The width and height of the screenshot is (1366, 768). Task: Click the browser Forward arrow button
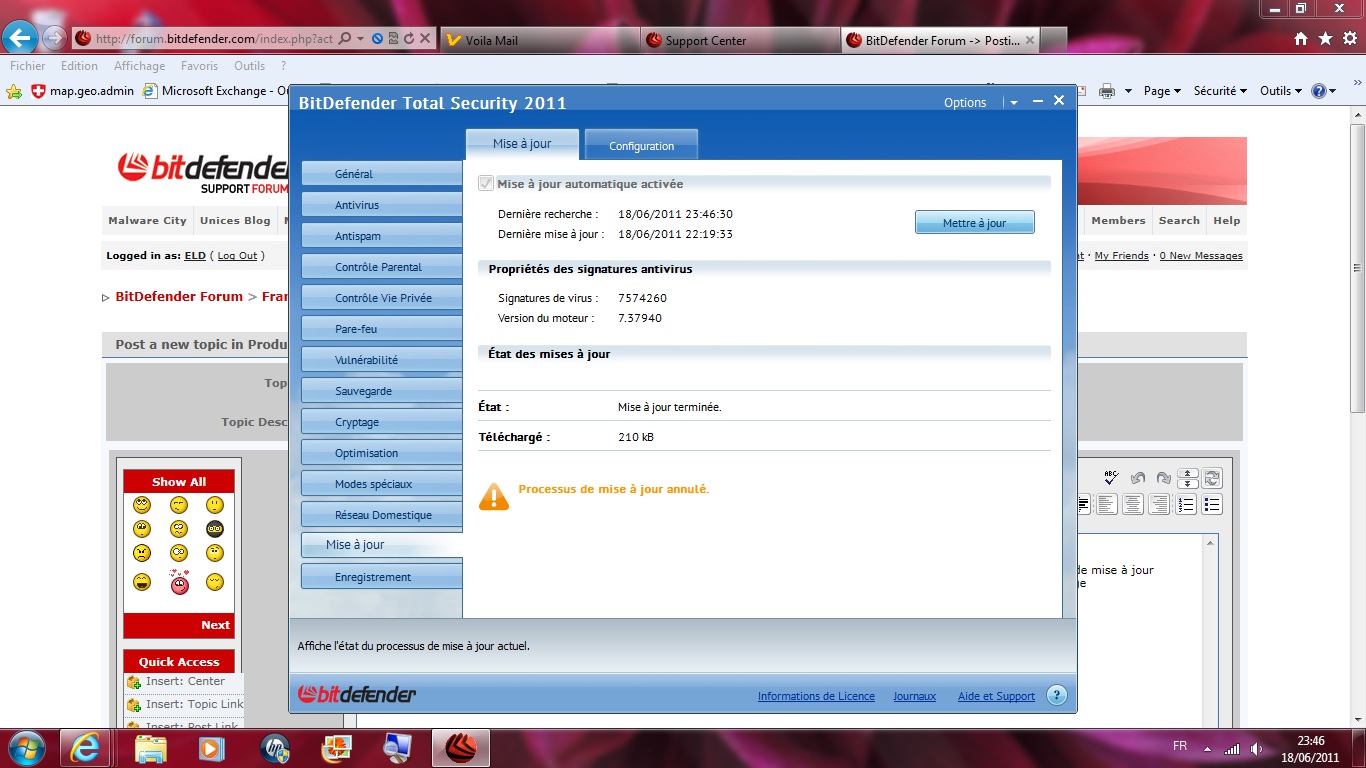(x=54, y=39)
